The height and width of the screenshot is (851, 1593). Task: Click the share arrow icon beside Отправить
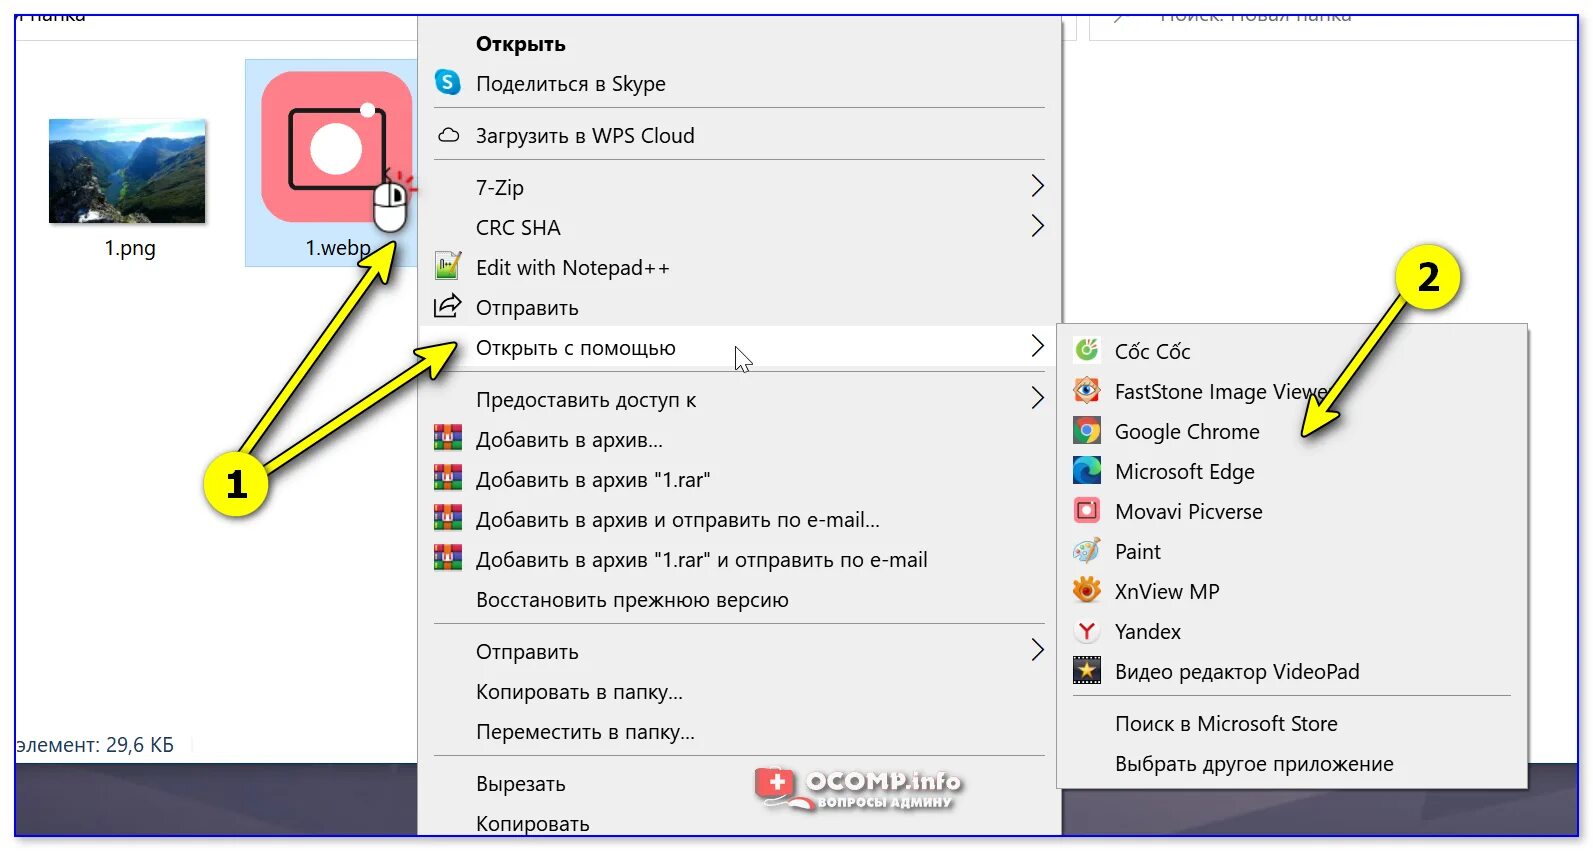click(448, 306)
